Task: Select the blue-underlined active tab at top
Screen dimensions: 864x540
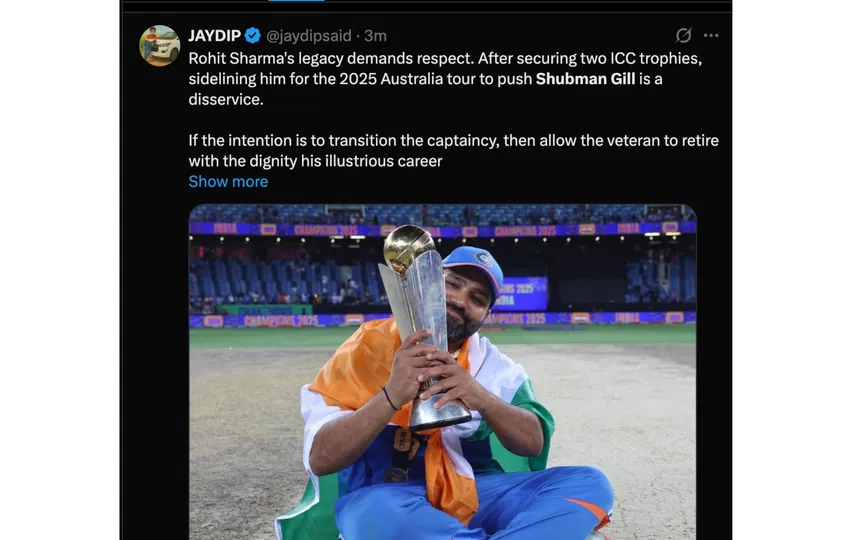Action: [x=296, y=1]
